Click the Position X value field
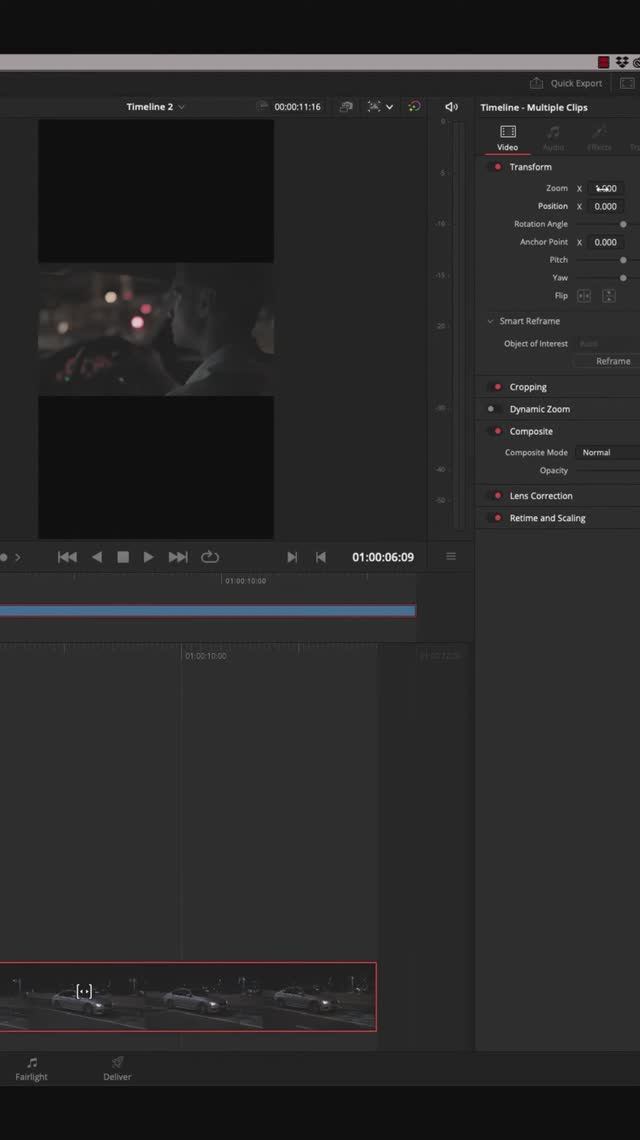The height and width of the screenshot is (1140, 640). pos(606,206)
